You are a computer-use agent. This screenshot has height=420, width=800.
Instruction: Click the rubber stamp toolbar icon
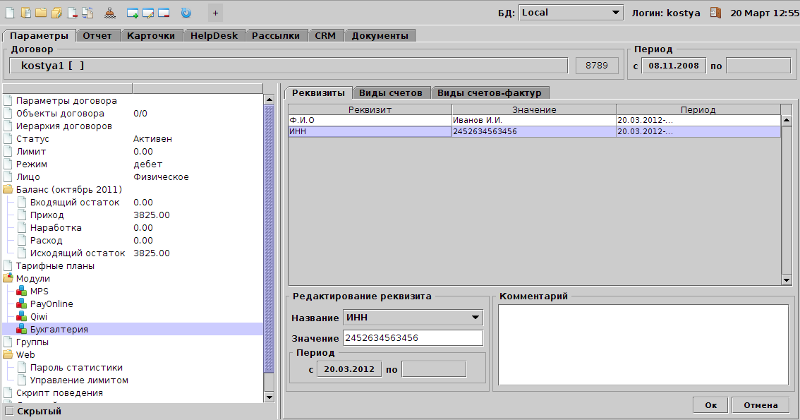[x=108, y=13]
